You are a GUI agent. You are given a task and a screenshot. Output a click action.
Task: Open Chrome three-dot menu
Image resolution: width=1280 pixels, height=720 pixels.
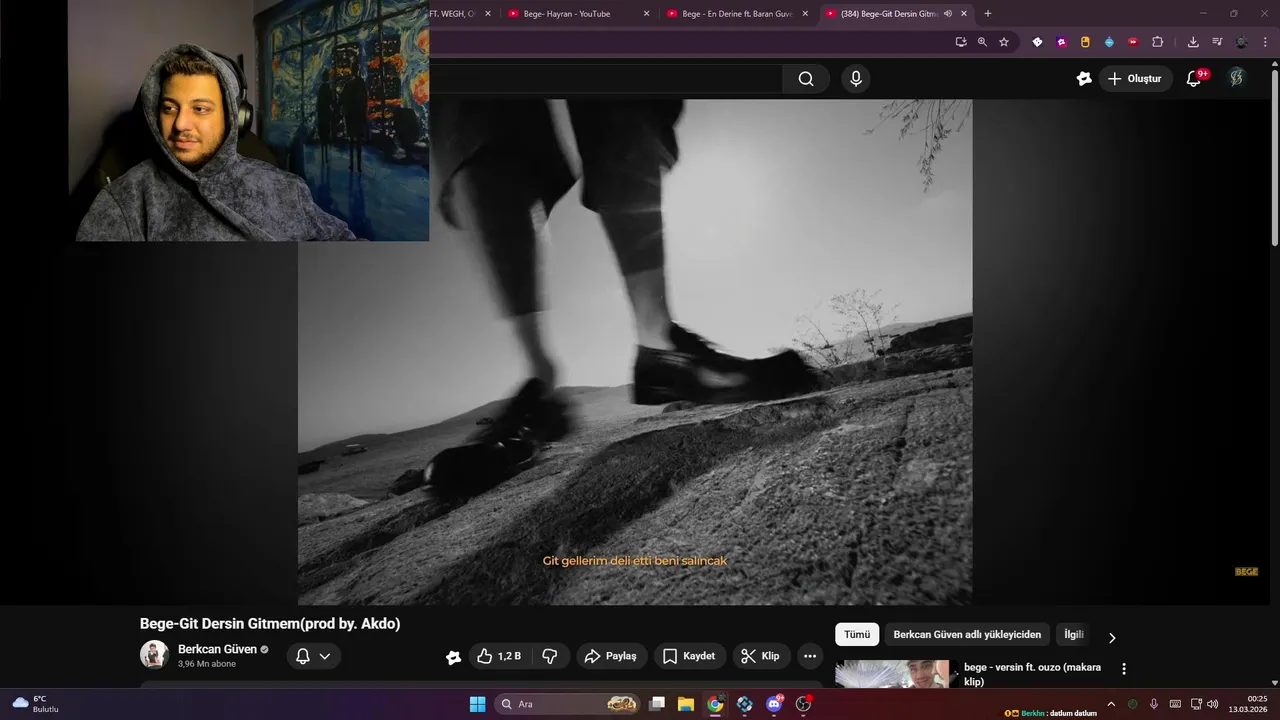(x=1265, y=42)
